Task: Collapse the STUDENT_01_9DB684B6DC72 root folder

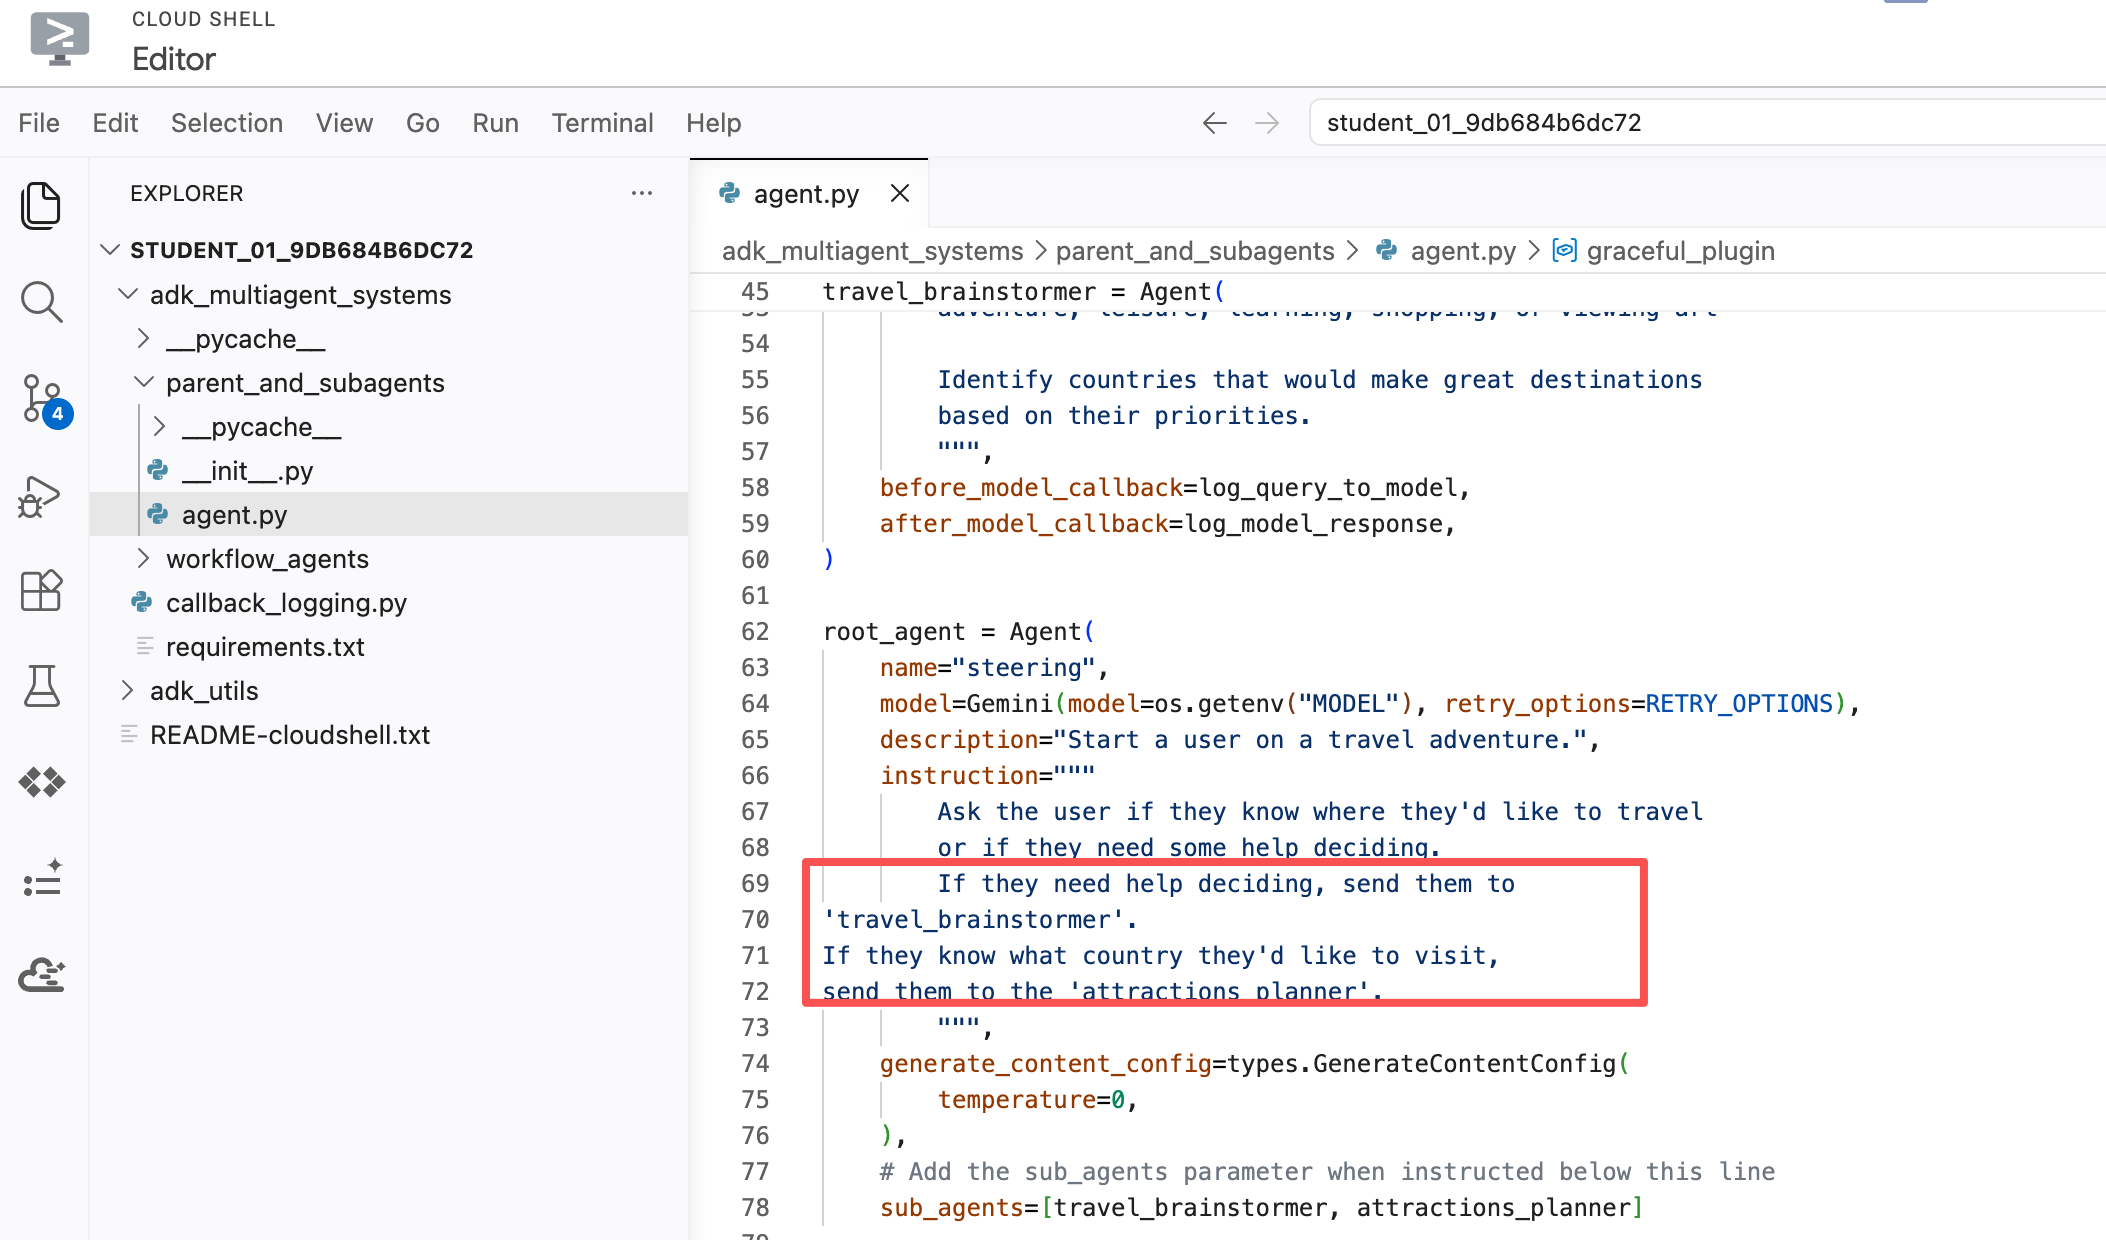Action: pos(110,249)
